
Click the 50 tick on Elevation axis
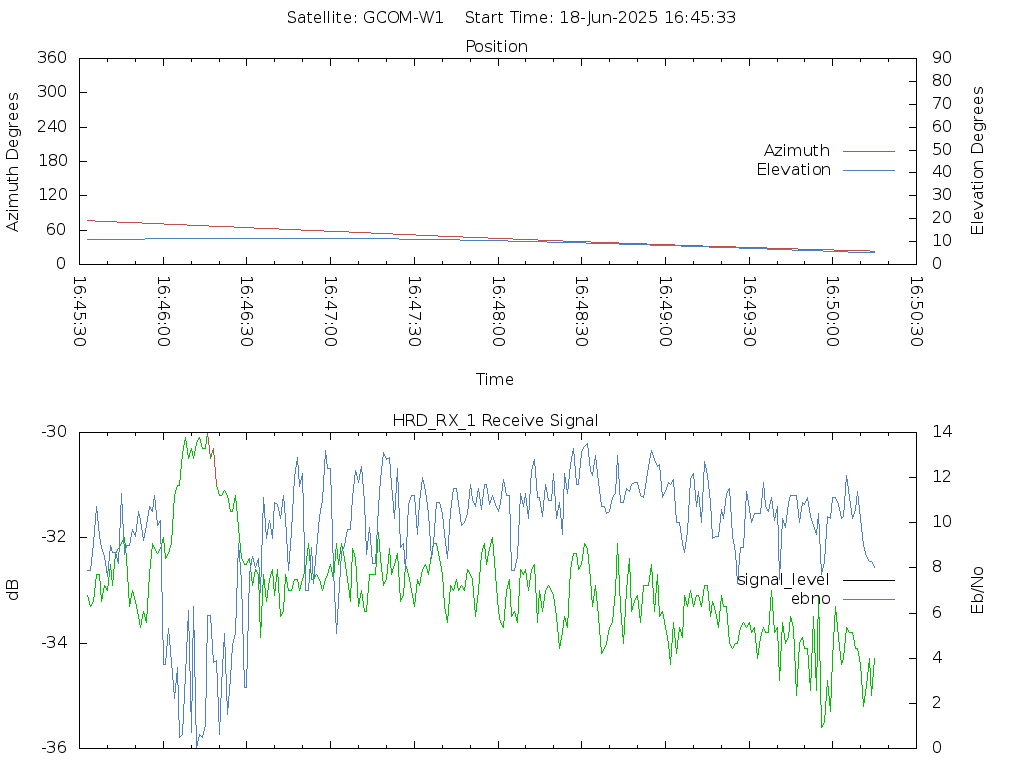click(942, 149)
